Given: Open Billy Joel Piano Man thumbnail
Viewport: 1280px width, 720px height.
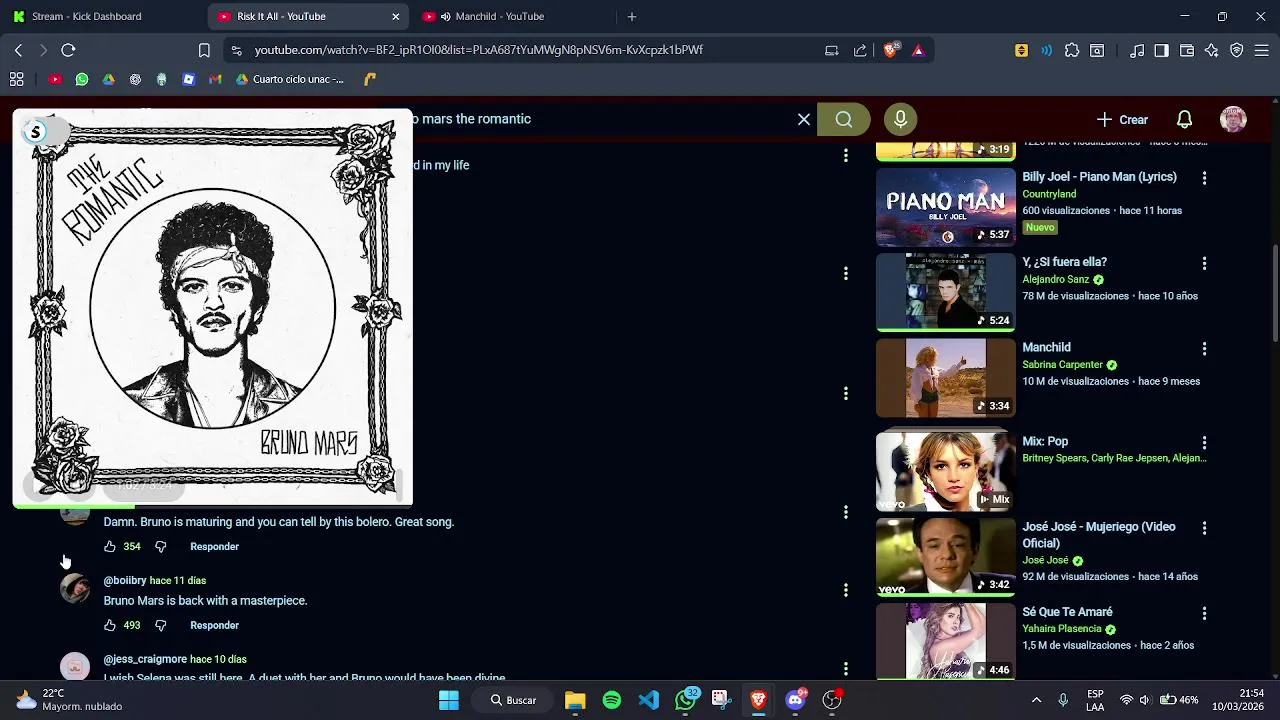Looking at the screenshot, I should tap(946, 207).
